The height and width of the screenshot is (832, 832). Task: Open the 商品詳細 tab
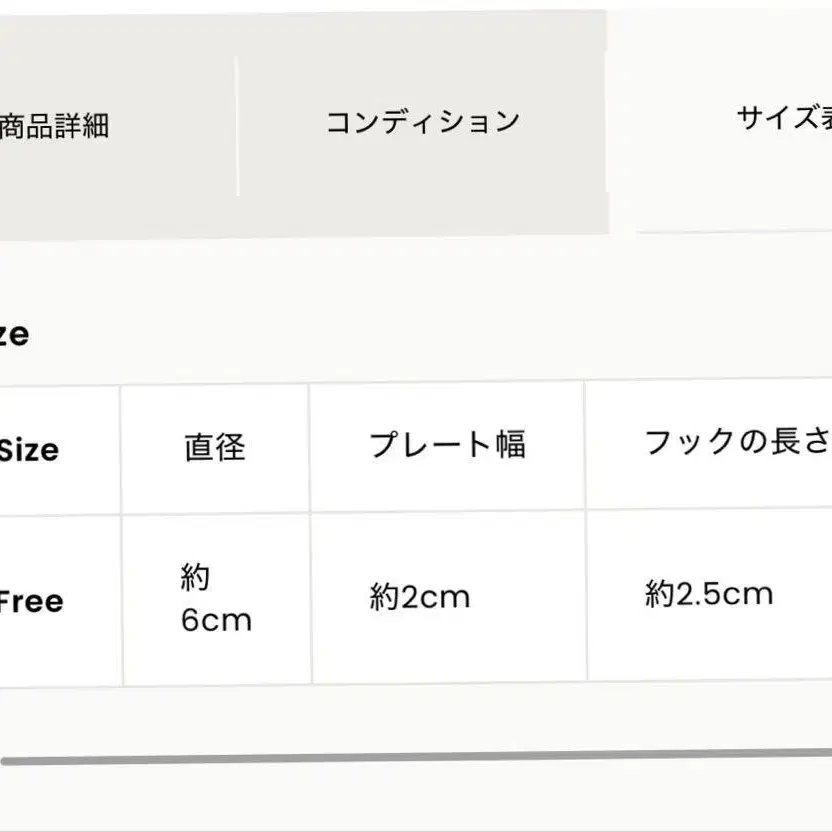[x=55, y=126]
